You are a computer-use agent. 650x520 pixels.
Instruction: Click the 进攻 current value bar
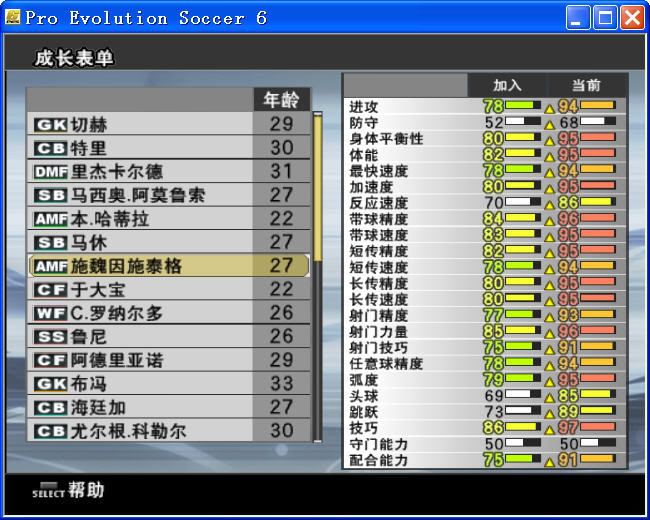(598, 106)
